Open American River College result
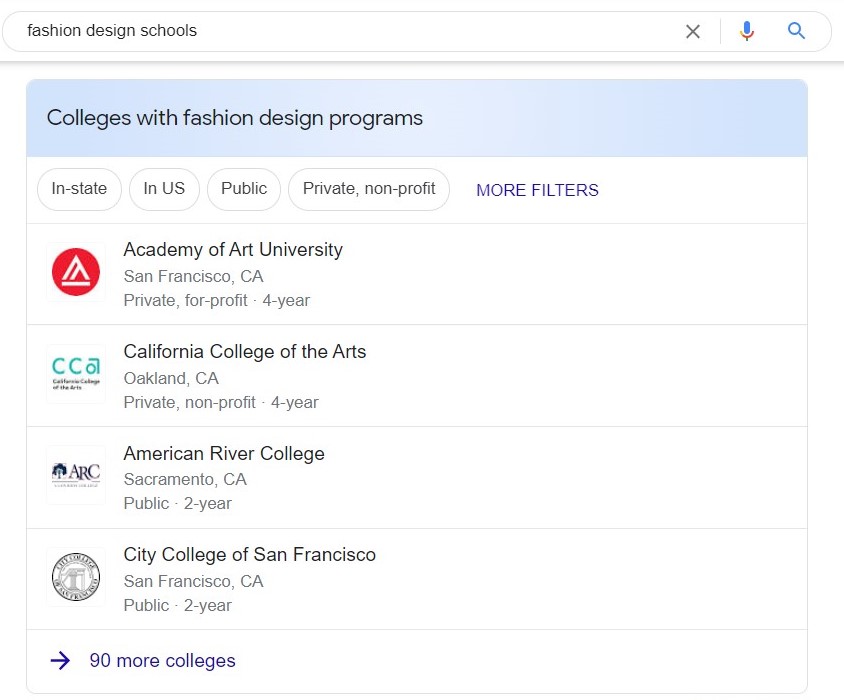 [417, 478]
